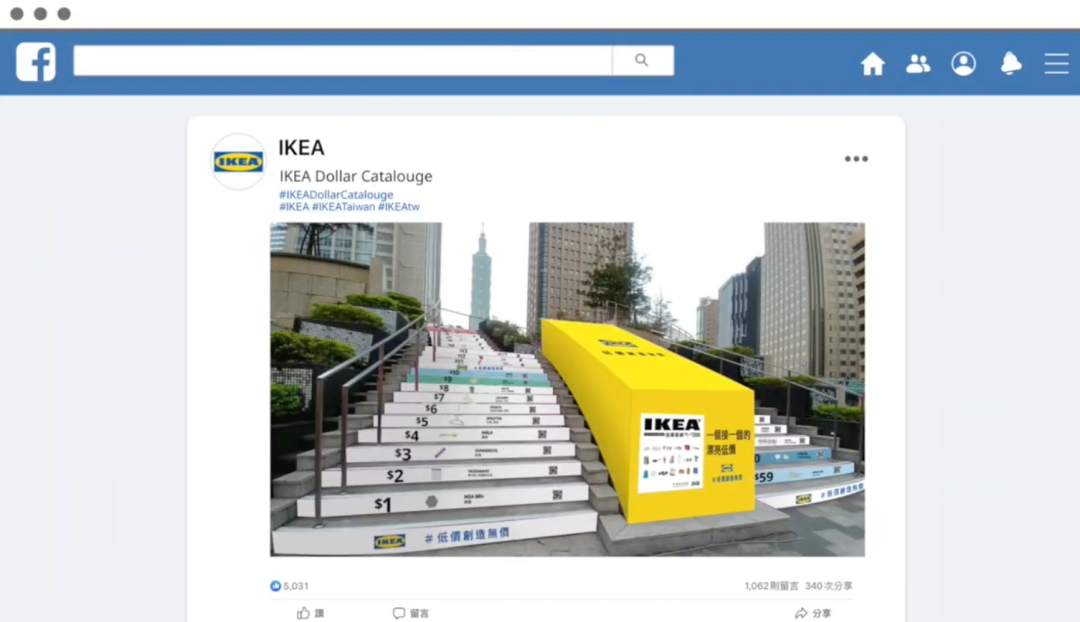Click the Facebook logo

coord(36,61)
